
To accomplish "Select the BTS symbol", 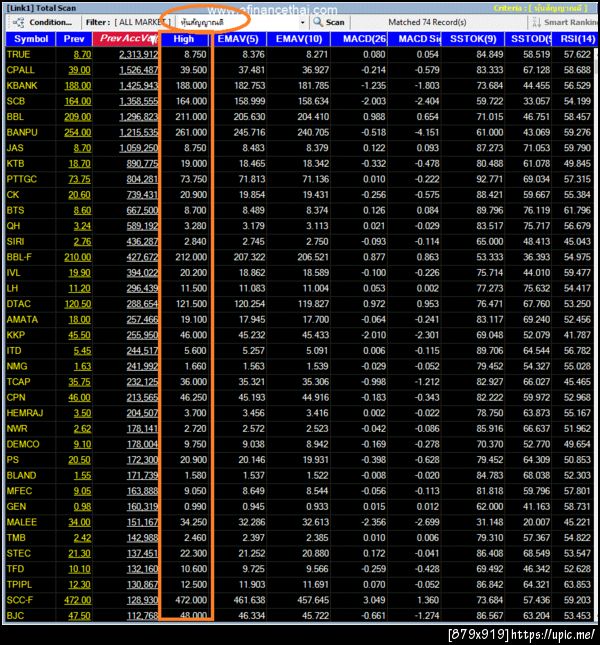I will 15,211.
